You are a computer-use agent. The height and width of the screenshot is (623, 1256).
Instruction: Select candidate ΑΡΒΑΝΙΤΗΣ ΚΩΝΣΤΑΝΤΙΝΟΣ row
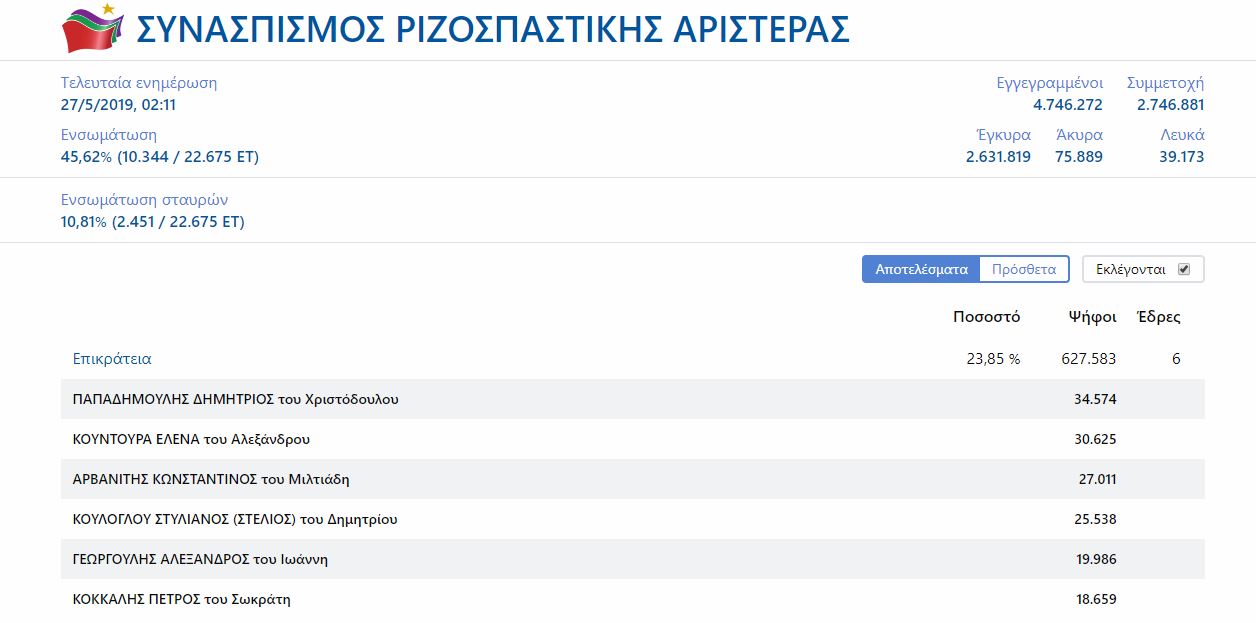pyautogui.click(x=632, y=479)
